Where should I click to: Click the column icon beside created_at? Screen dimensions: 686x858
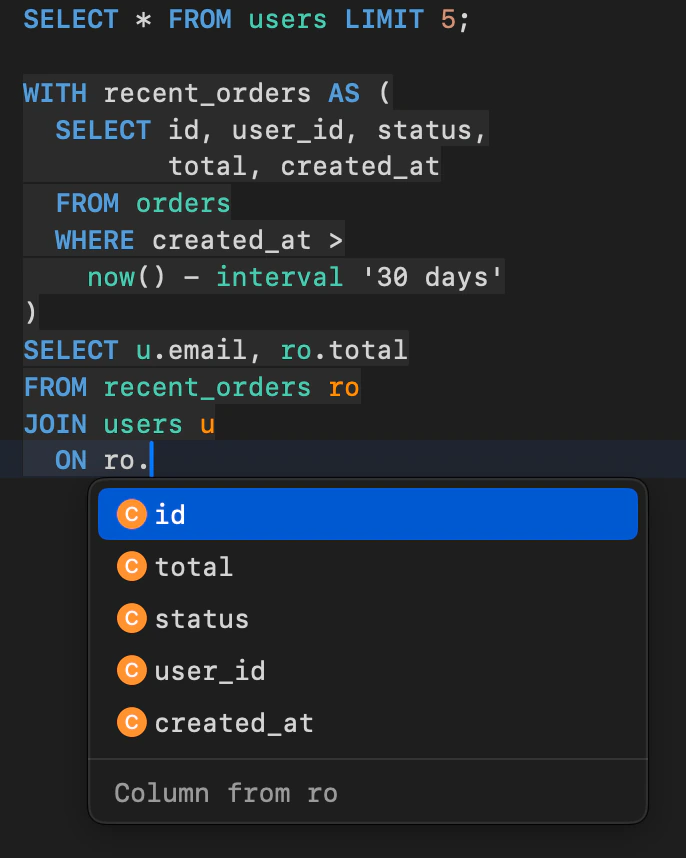(132, 722)
